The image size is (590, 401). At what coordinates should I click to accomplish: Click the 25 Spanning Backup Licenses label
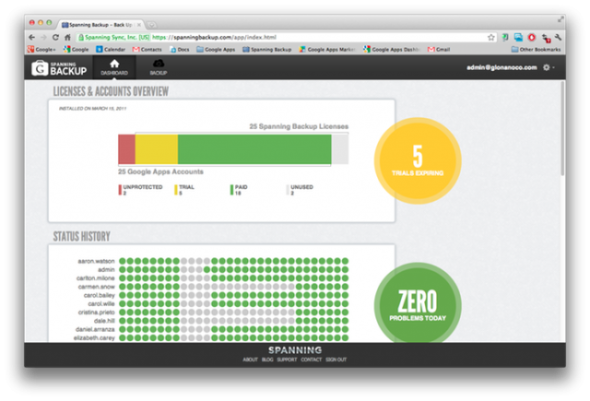tap(299, 126)
